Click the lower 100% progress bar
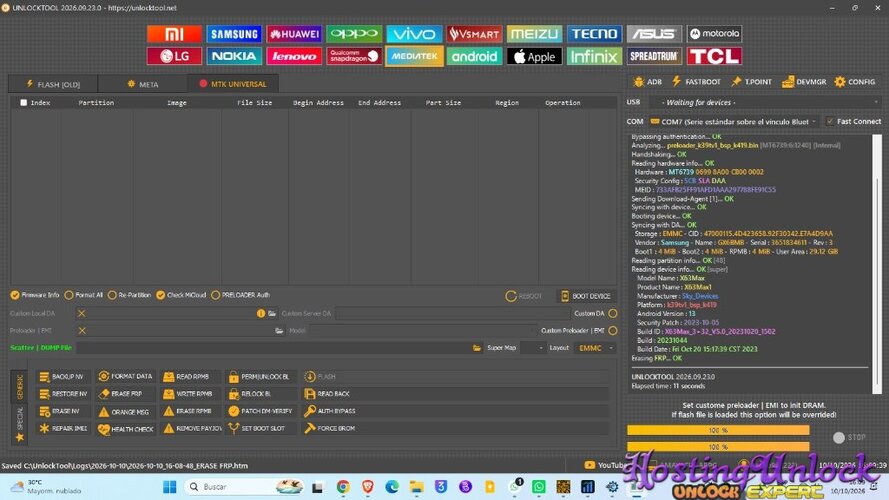 pos(718,447)
